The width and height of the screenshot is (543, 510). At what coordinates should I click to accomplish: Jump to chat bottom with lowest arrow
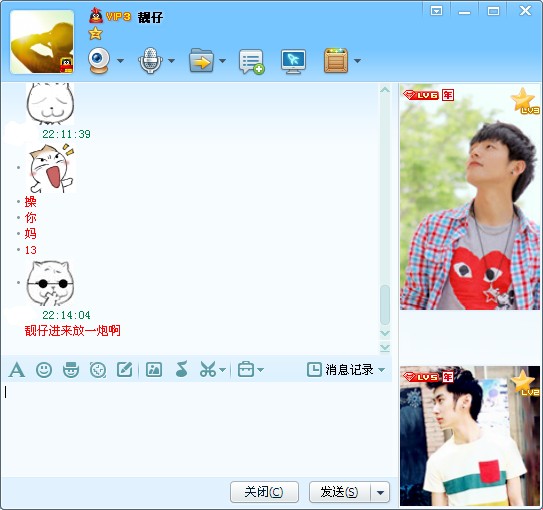click(385, 347)
